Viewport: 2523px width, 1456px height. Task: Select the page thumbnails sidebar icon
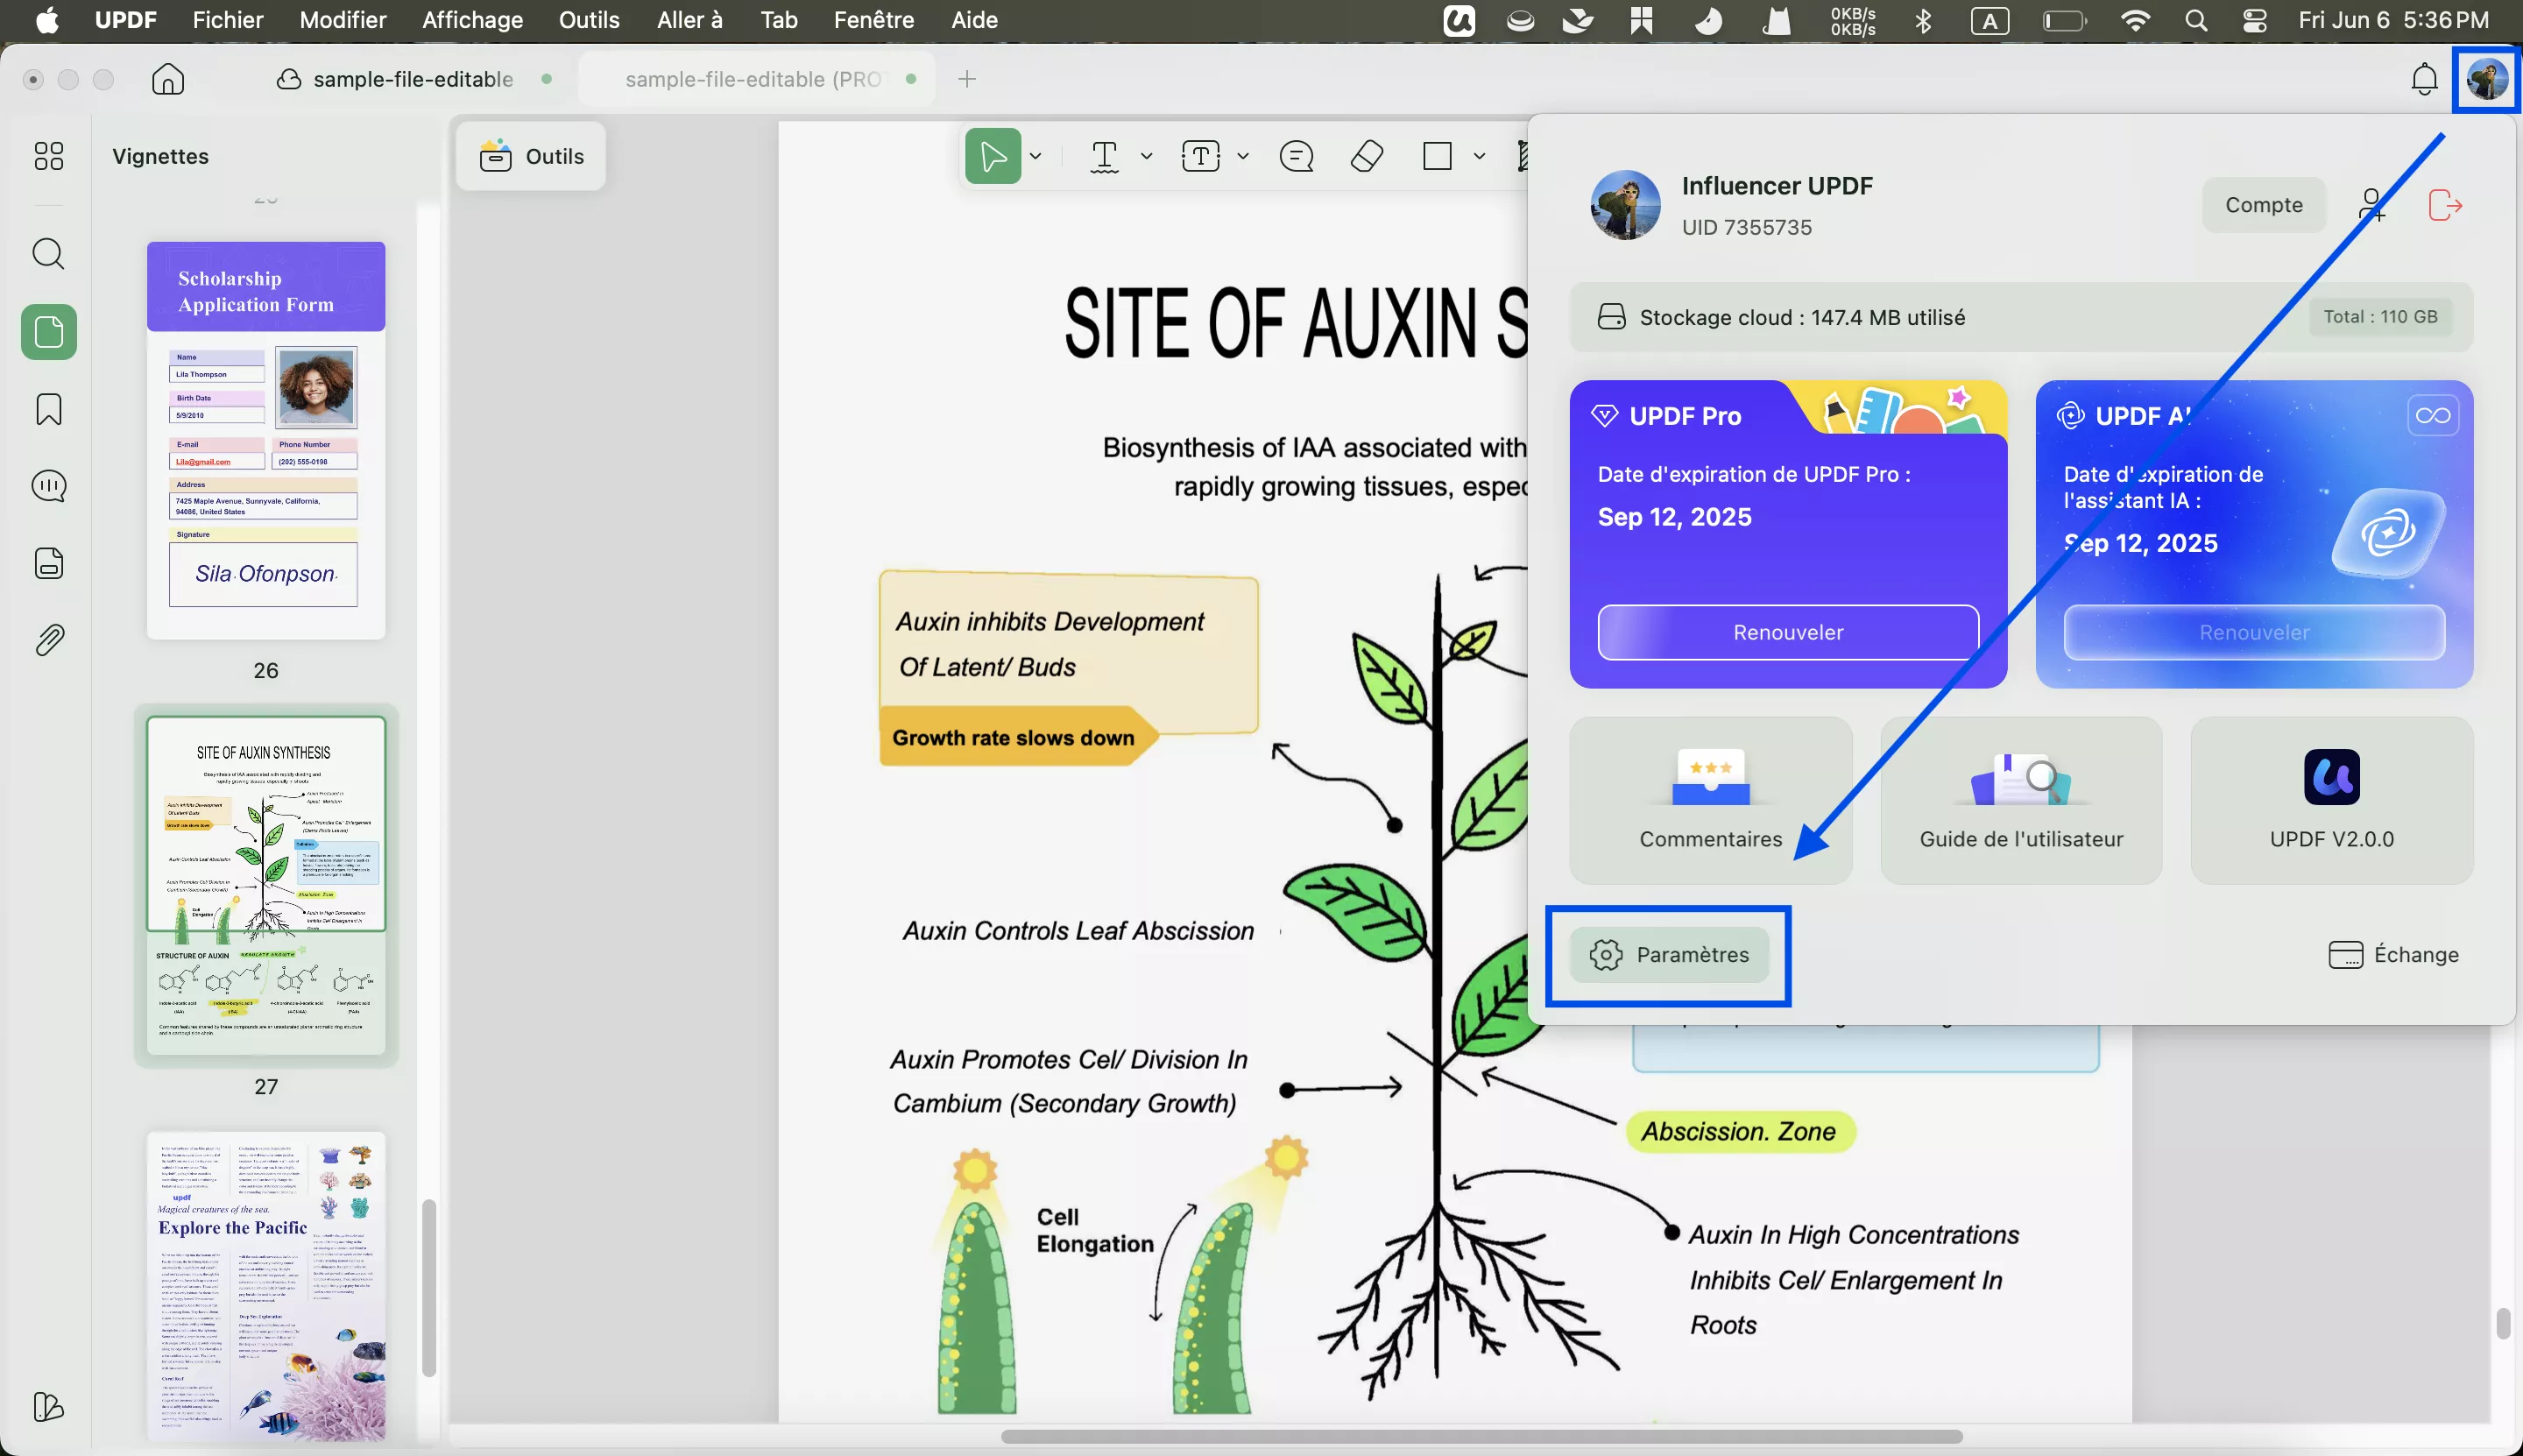48,332
